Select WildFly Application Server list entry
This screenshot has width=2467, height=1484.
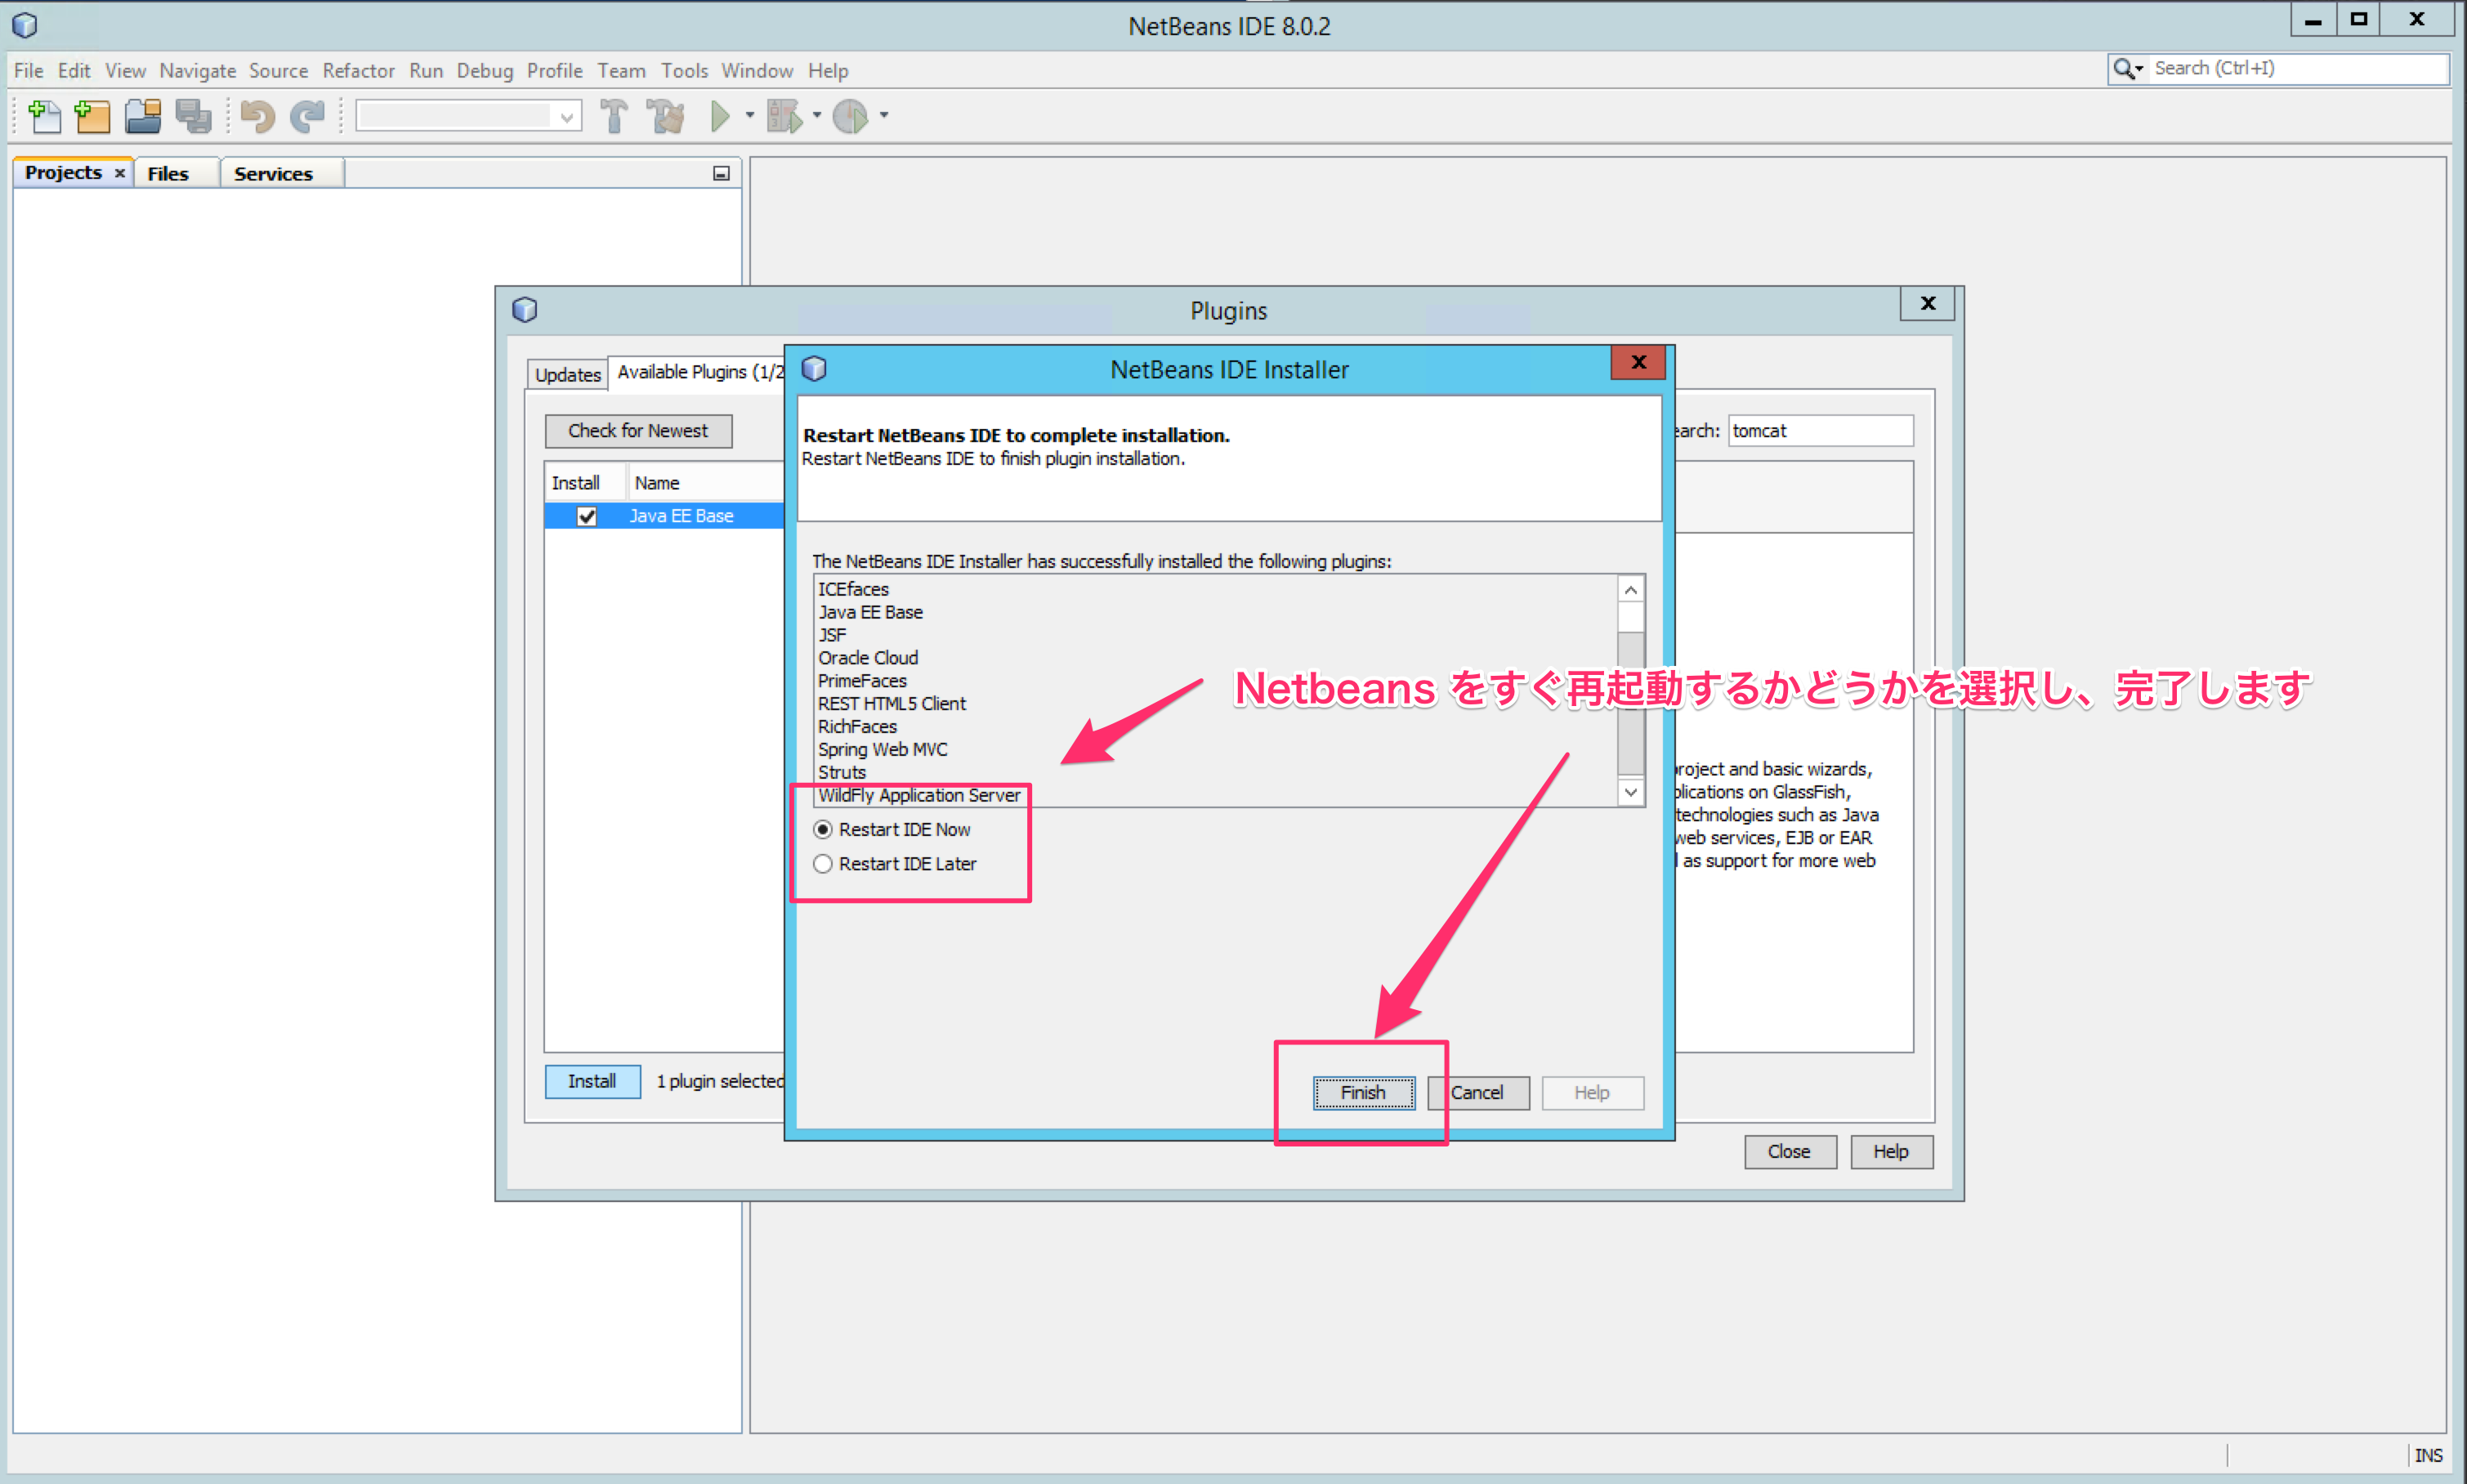[x=919, y=795]
